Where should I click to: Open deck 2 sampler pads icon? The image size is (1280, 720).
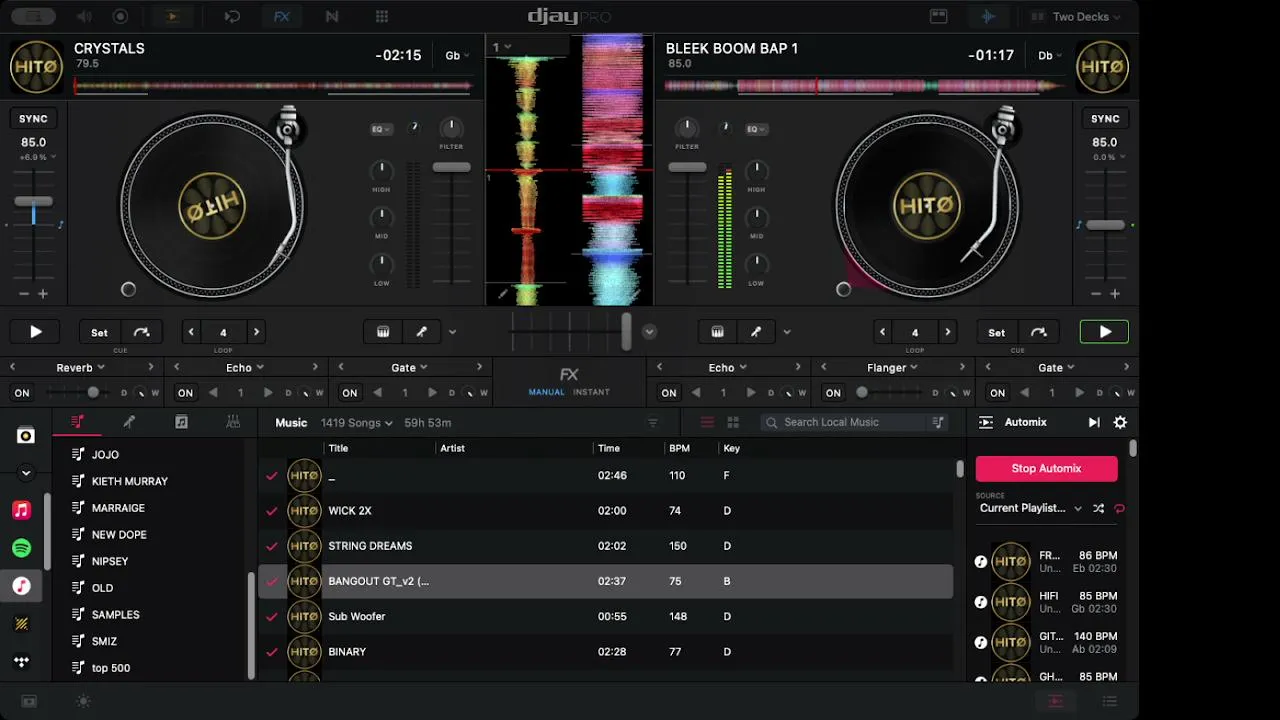(x=717, y=332)
